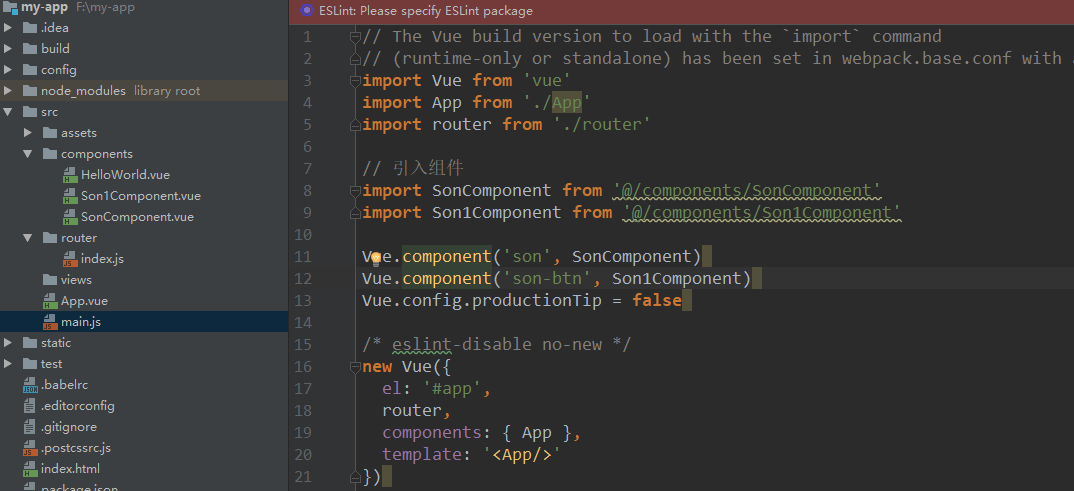
Task: Expand the build folder arrow
Action: click(x=8, y=49)
